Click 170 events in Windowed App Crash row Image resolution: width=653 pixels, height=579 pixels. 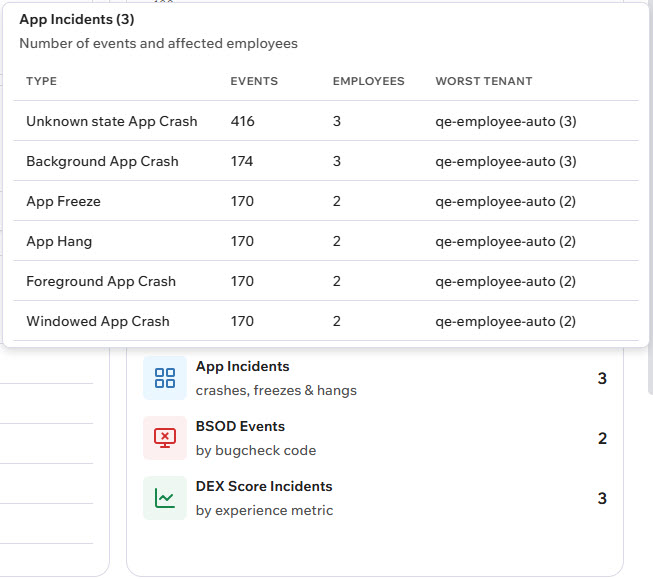pyautogui.click(x=242, y=321)
